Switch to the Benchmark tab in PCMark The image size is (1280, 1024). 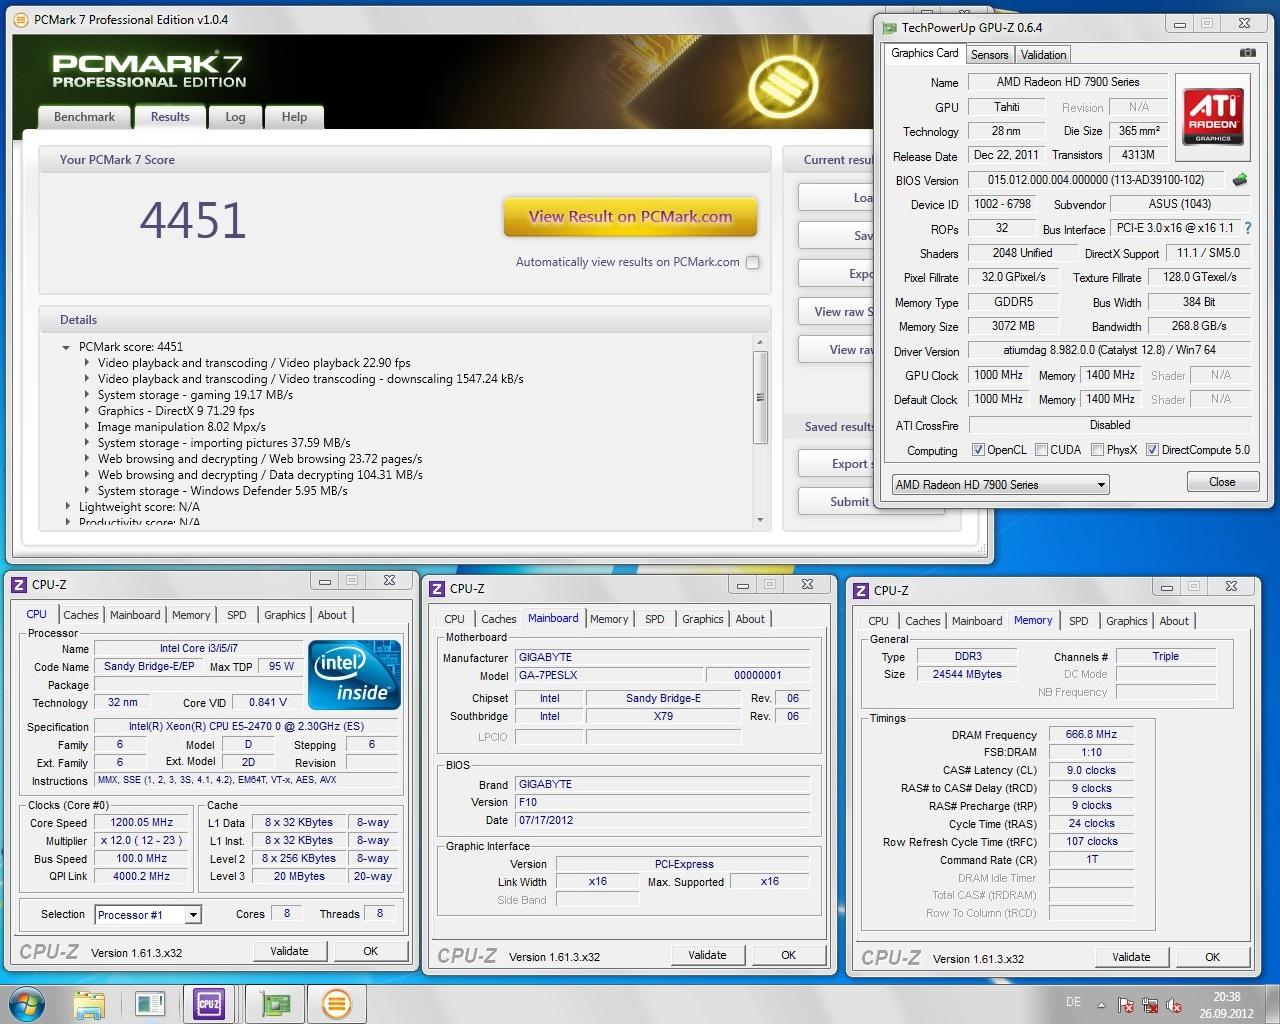[x=84, y=117]
